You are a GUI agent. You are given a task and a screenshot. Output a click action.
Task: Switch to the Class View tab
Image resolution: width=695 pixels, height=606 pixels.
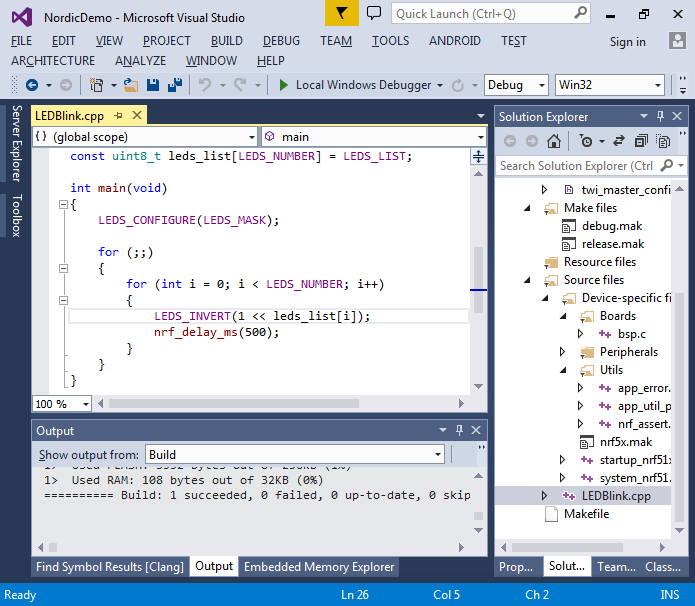[663, 567]
